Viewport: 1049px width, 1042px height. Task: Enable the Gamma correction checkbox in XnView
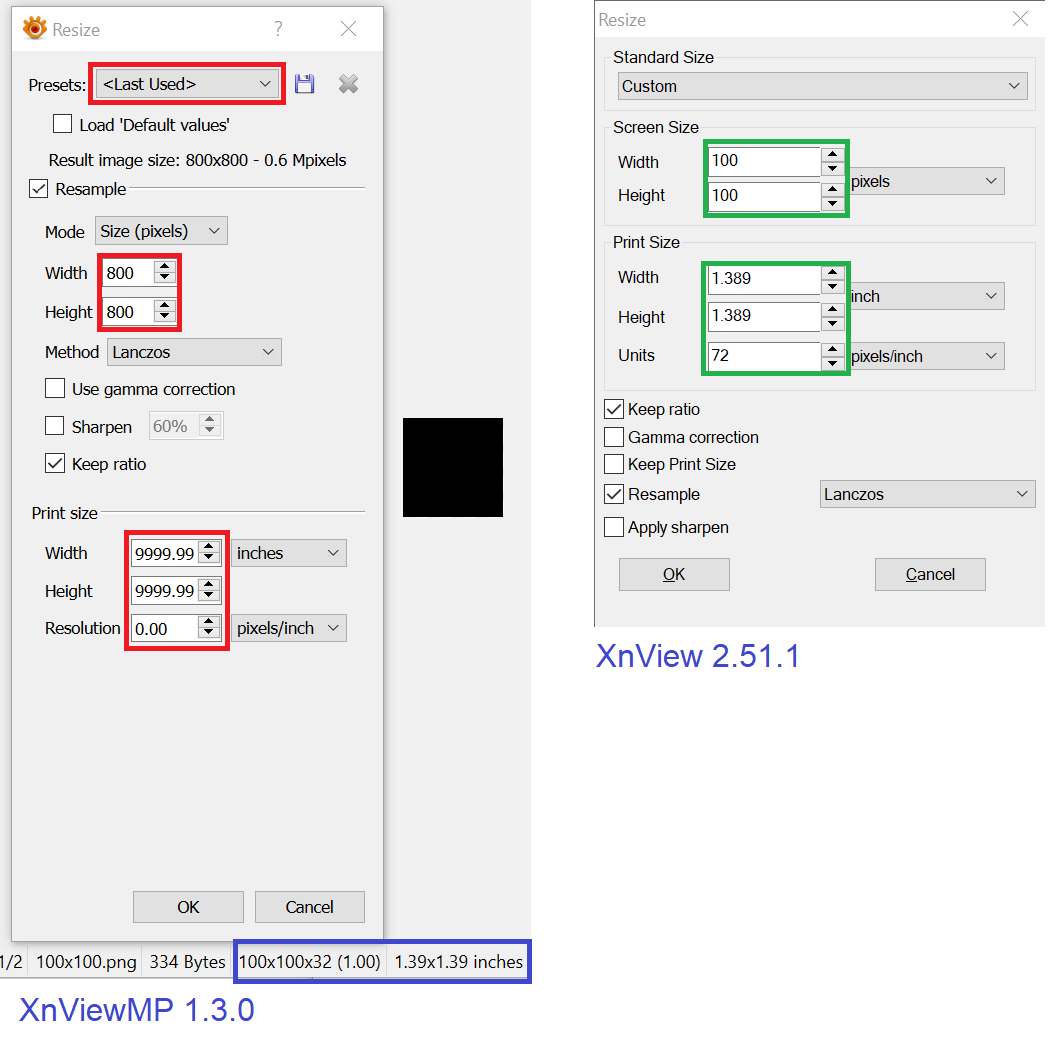(614, 437)
